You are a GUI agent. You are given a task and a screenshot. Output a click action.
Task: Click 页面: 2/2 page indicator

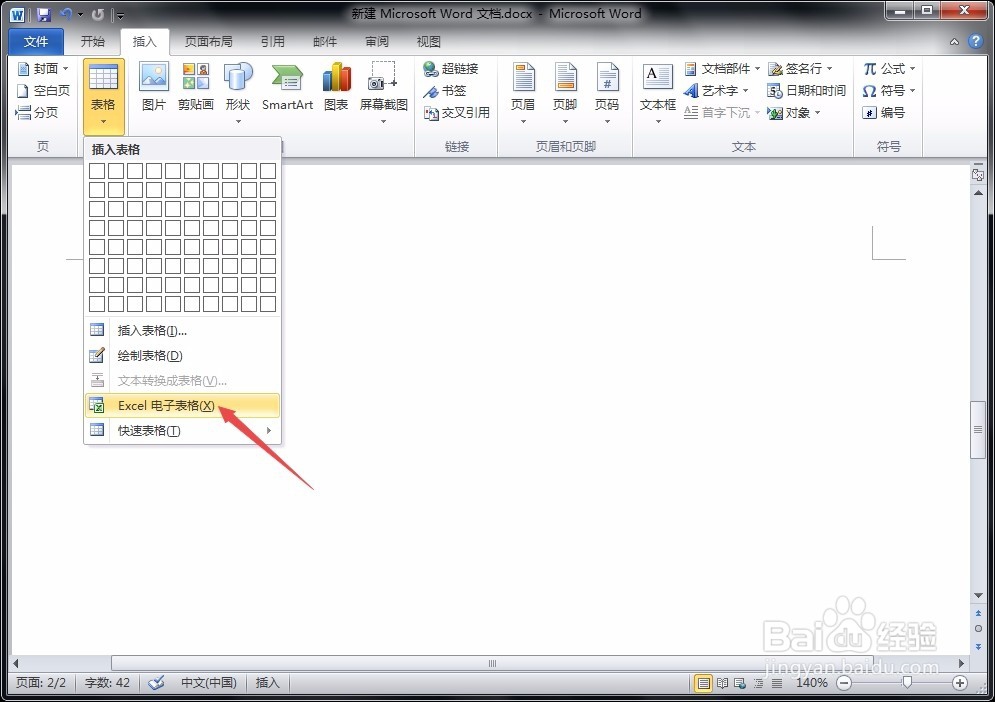[41, 683]
